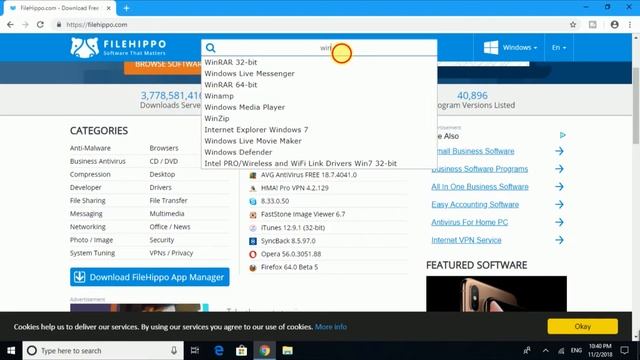The width and height of the screenshot is (640, 360).
Task: Open the Anti-Malware category
Action: coord(90,148)
